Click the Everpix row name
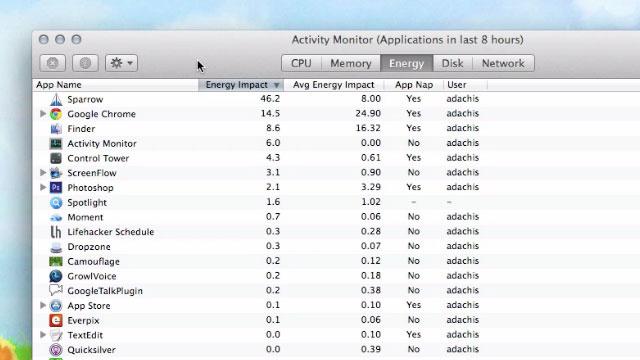 click(83, 320)
